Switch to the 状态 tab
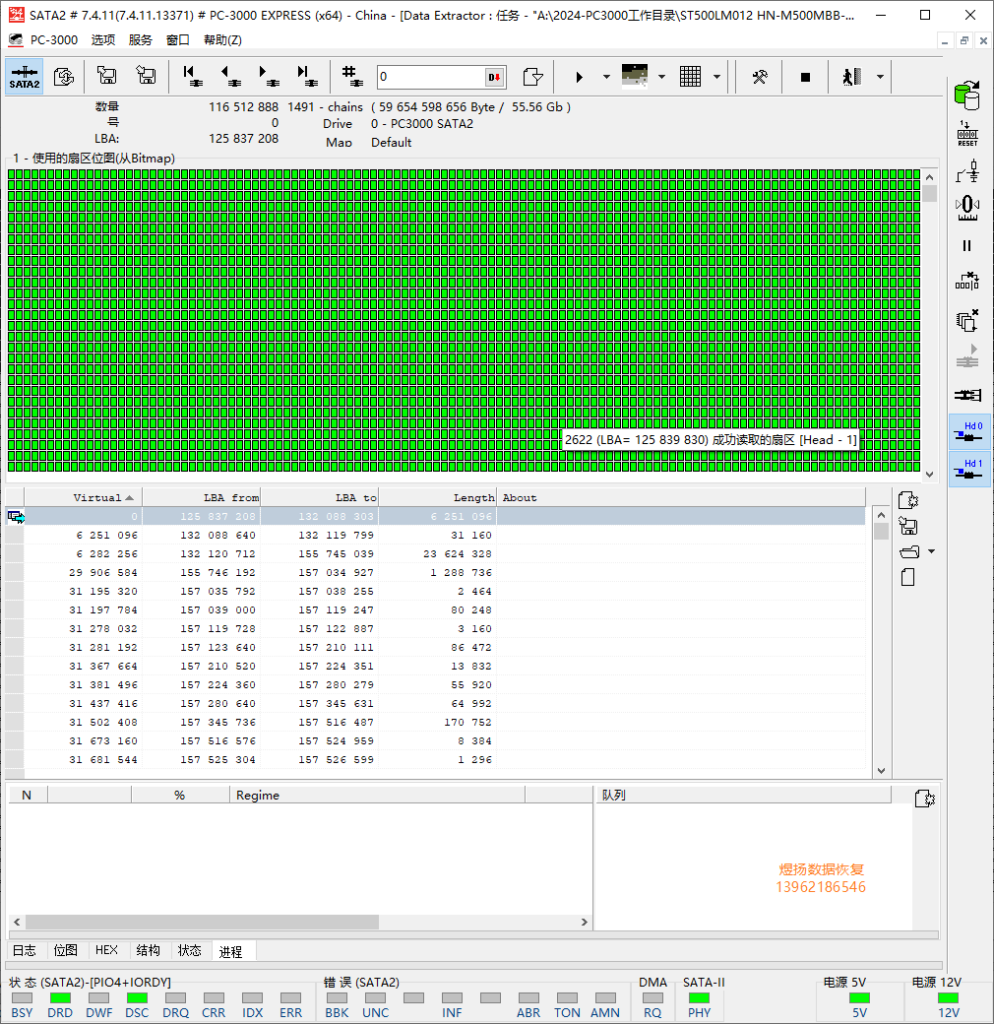This screenshot has width=994, height=1024. (x=189, y=950)
